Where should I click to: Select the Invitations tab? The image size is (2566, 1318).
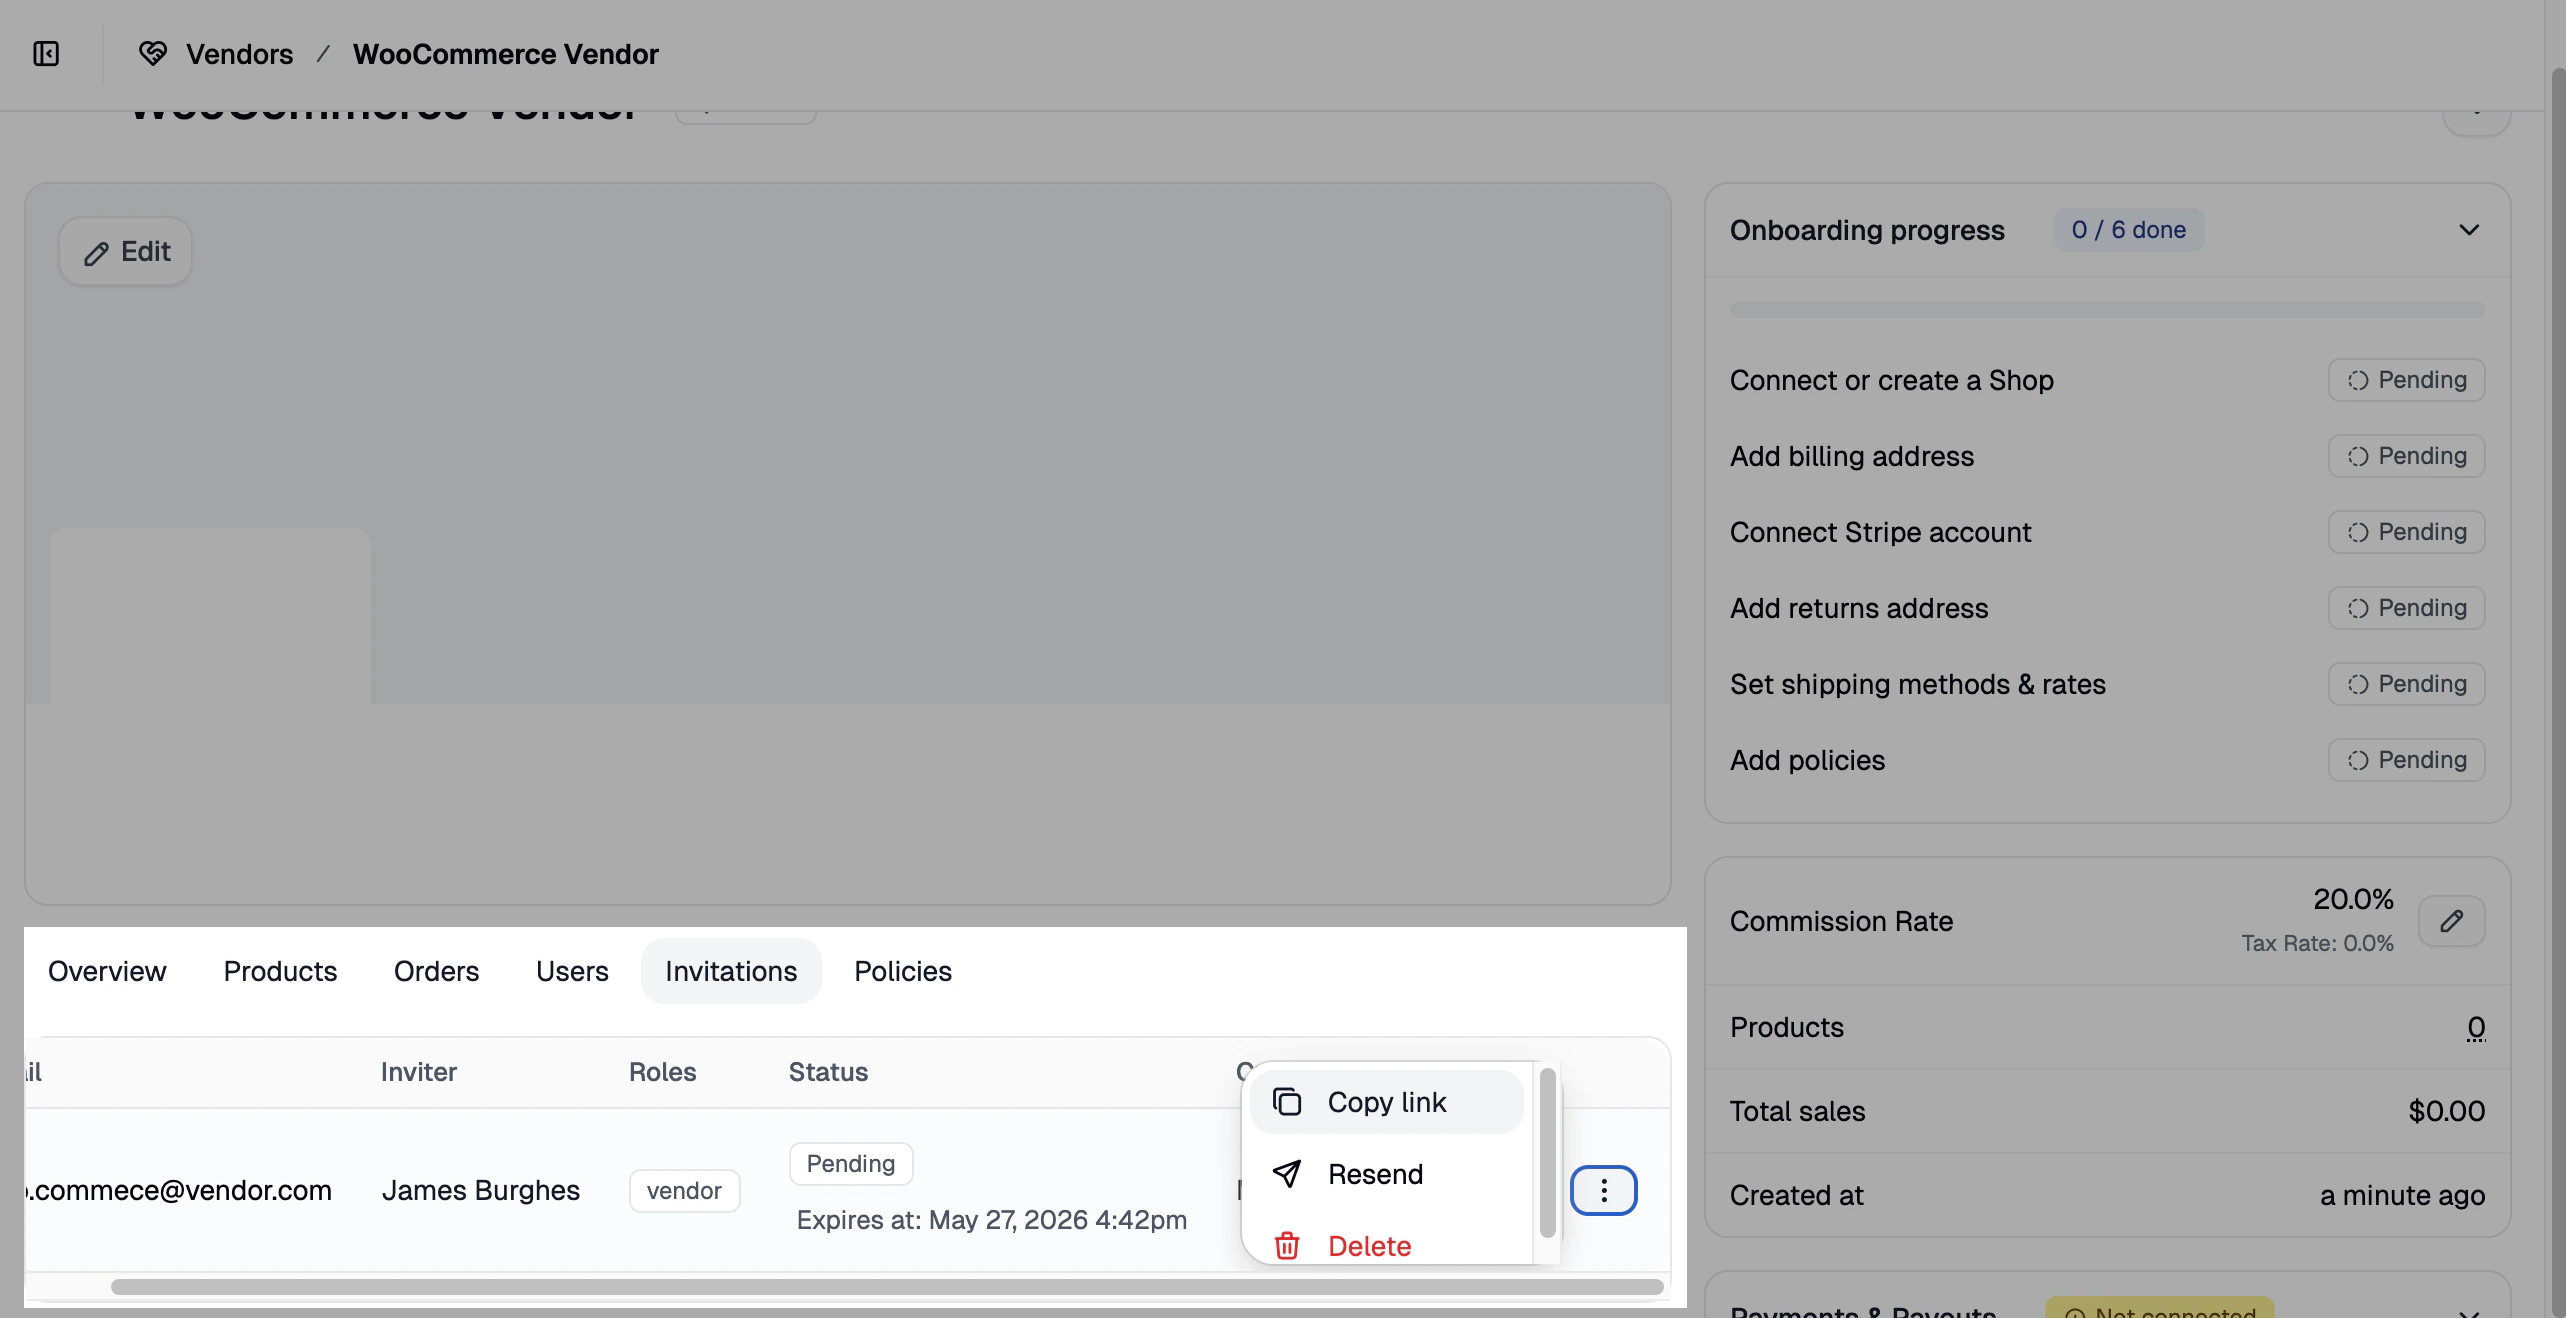[x=731, y=971]
